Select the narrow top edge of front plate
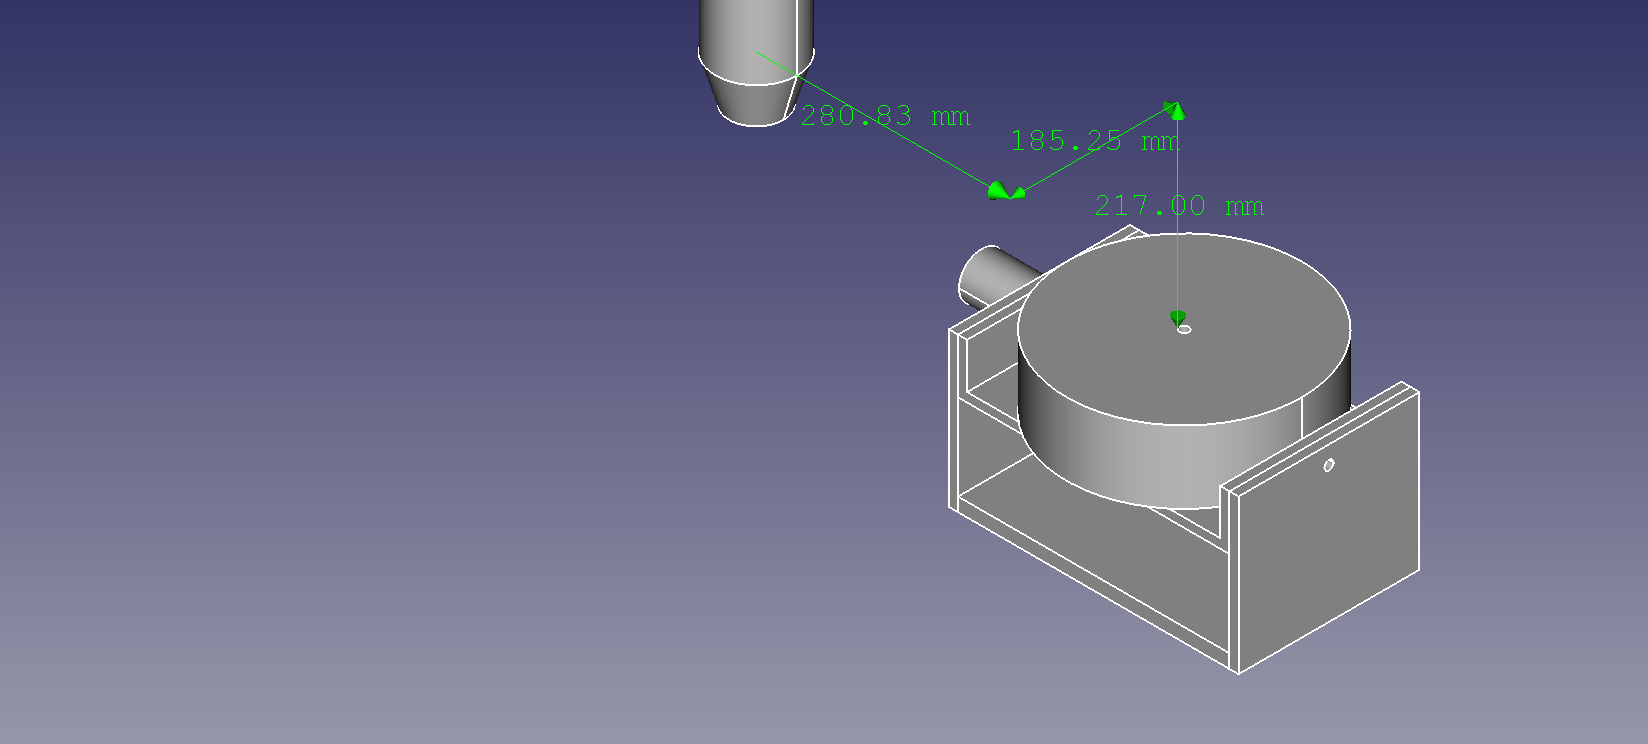 point(1320,437)
